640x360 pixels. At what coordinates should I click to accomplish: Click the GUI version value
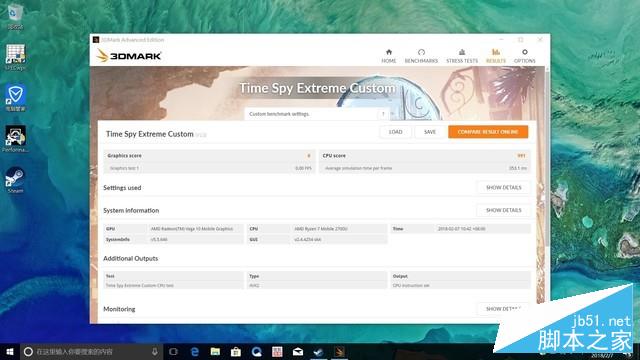click(307, 240)
